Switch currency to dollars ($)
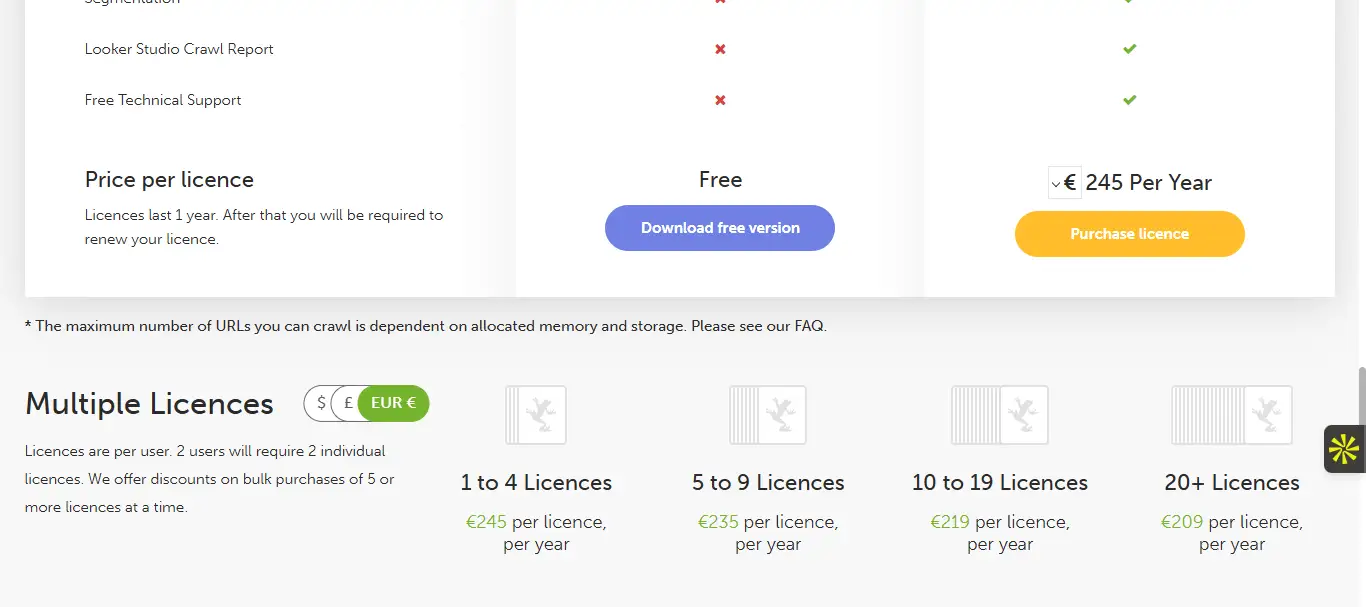This screenshot has width=1366, height=607. point(320,403)
